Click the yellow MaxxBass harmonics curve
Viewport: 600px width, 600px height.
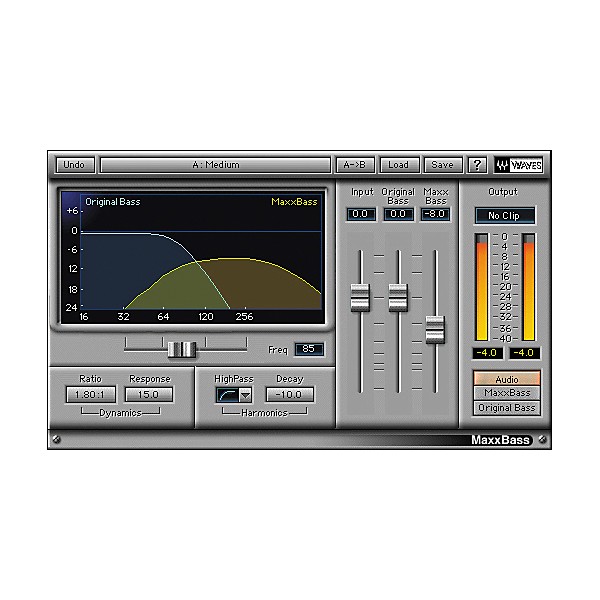[x=237, y=259]
